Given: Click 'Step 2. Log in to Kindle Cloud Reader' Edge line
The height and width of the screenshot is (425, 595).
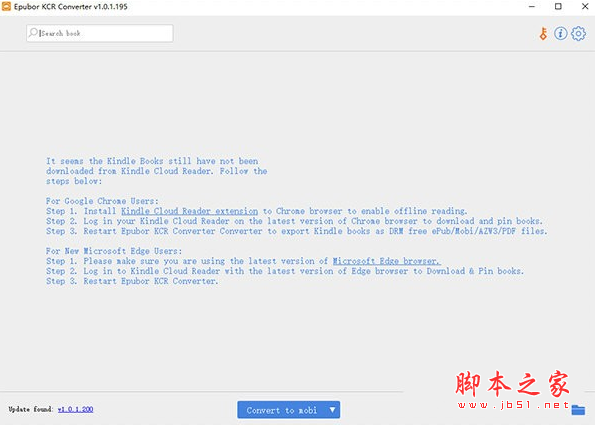Looking at the screenshot, I should tap(285, 271).
